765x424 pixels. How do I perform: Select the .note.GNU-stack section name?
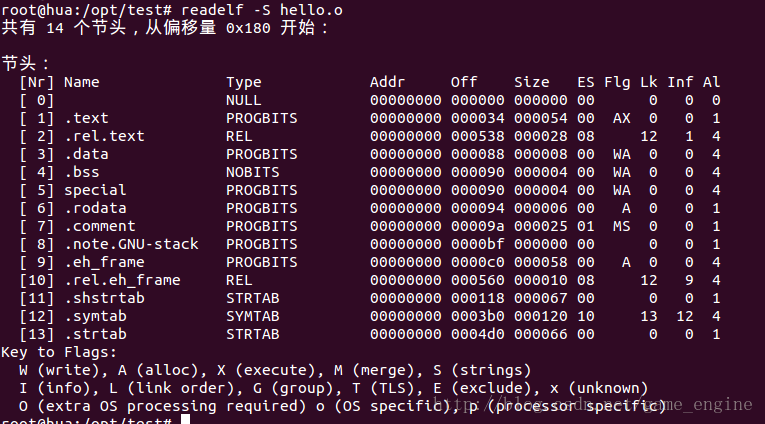pos(131,244)
